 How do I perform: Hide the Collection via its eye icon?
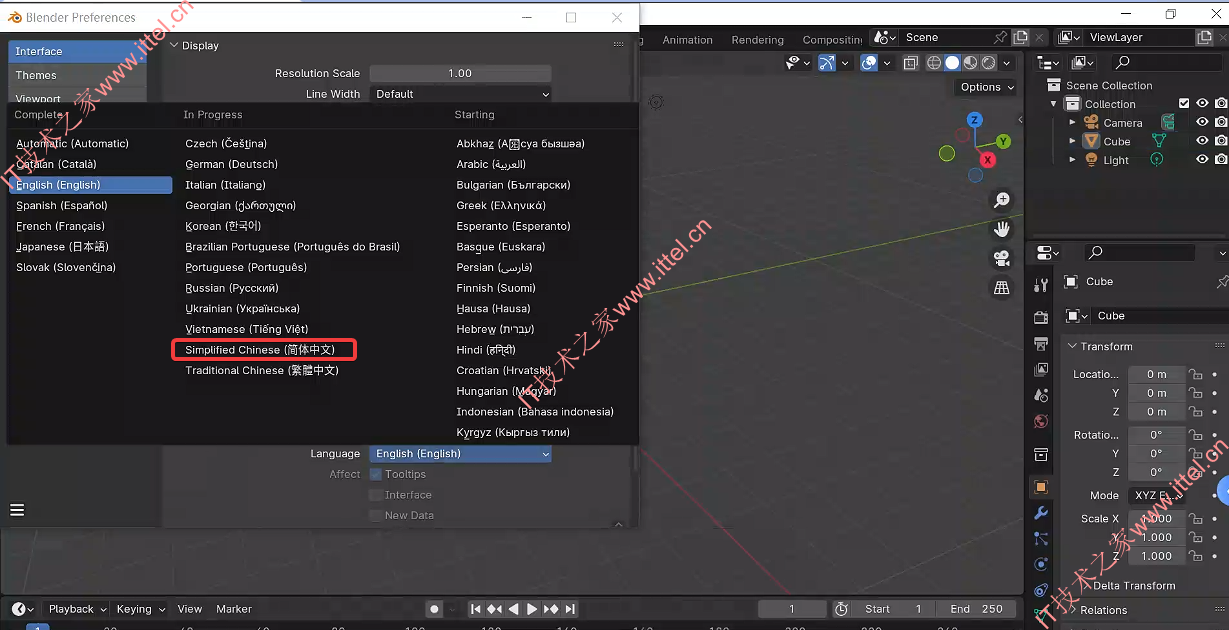click(1202, 103)
